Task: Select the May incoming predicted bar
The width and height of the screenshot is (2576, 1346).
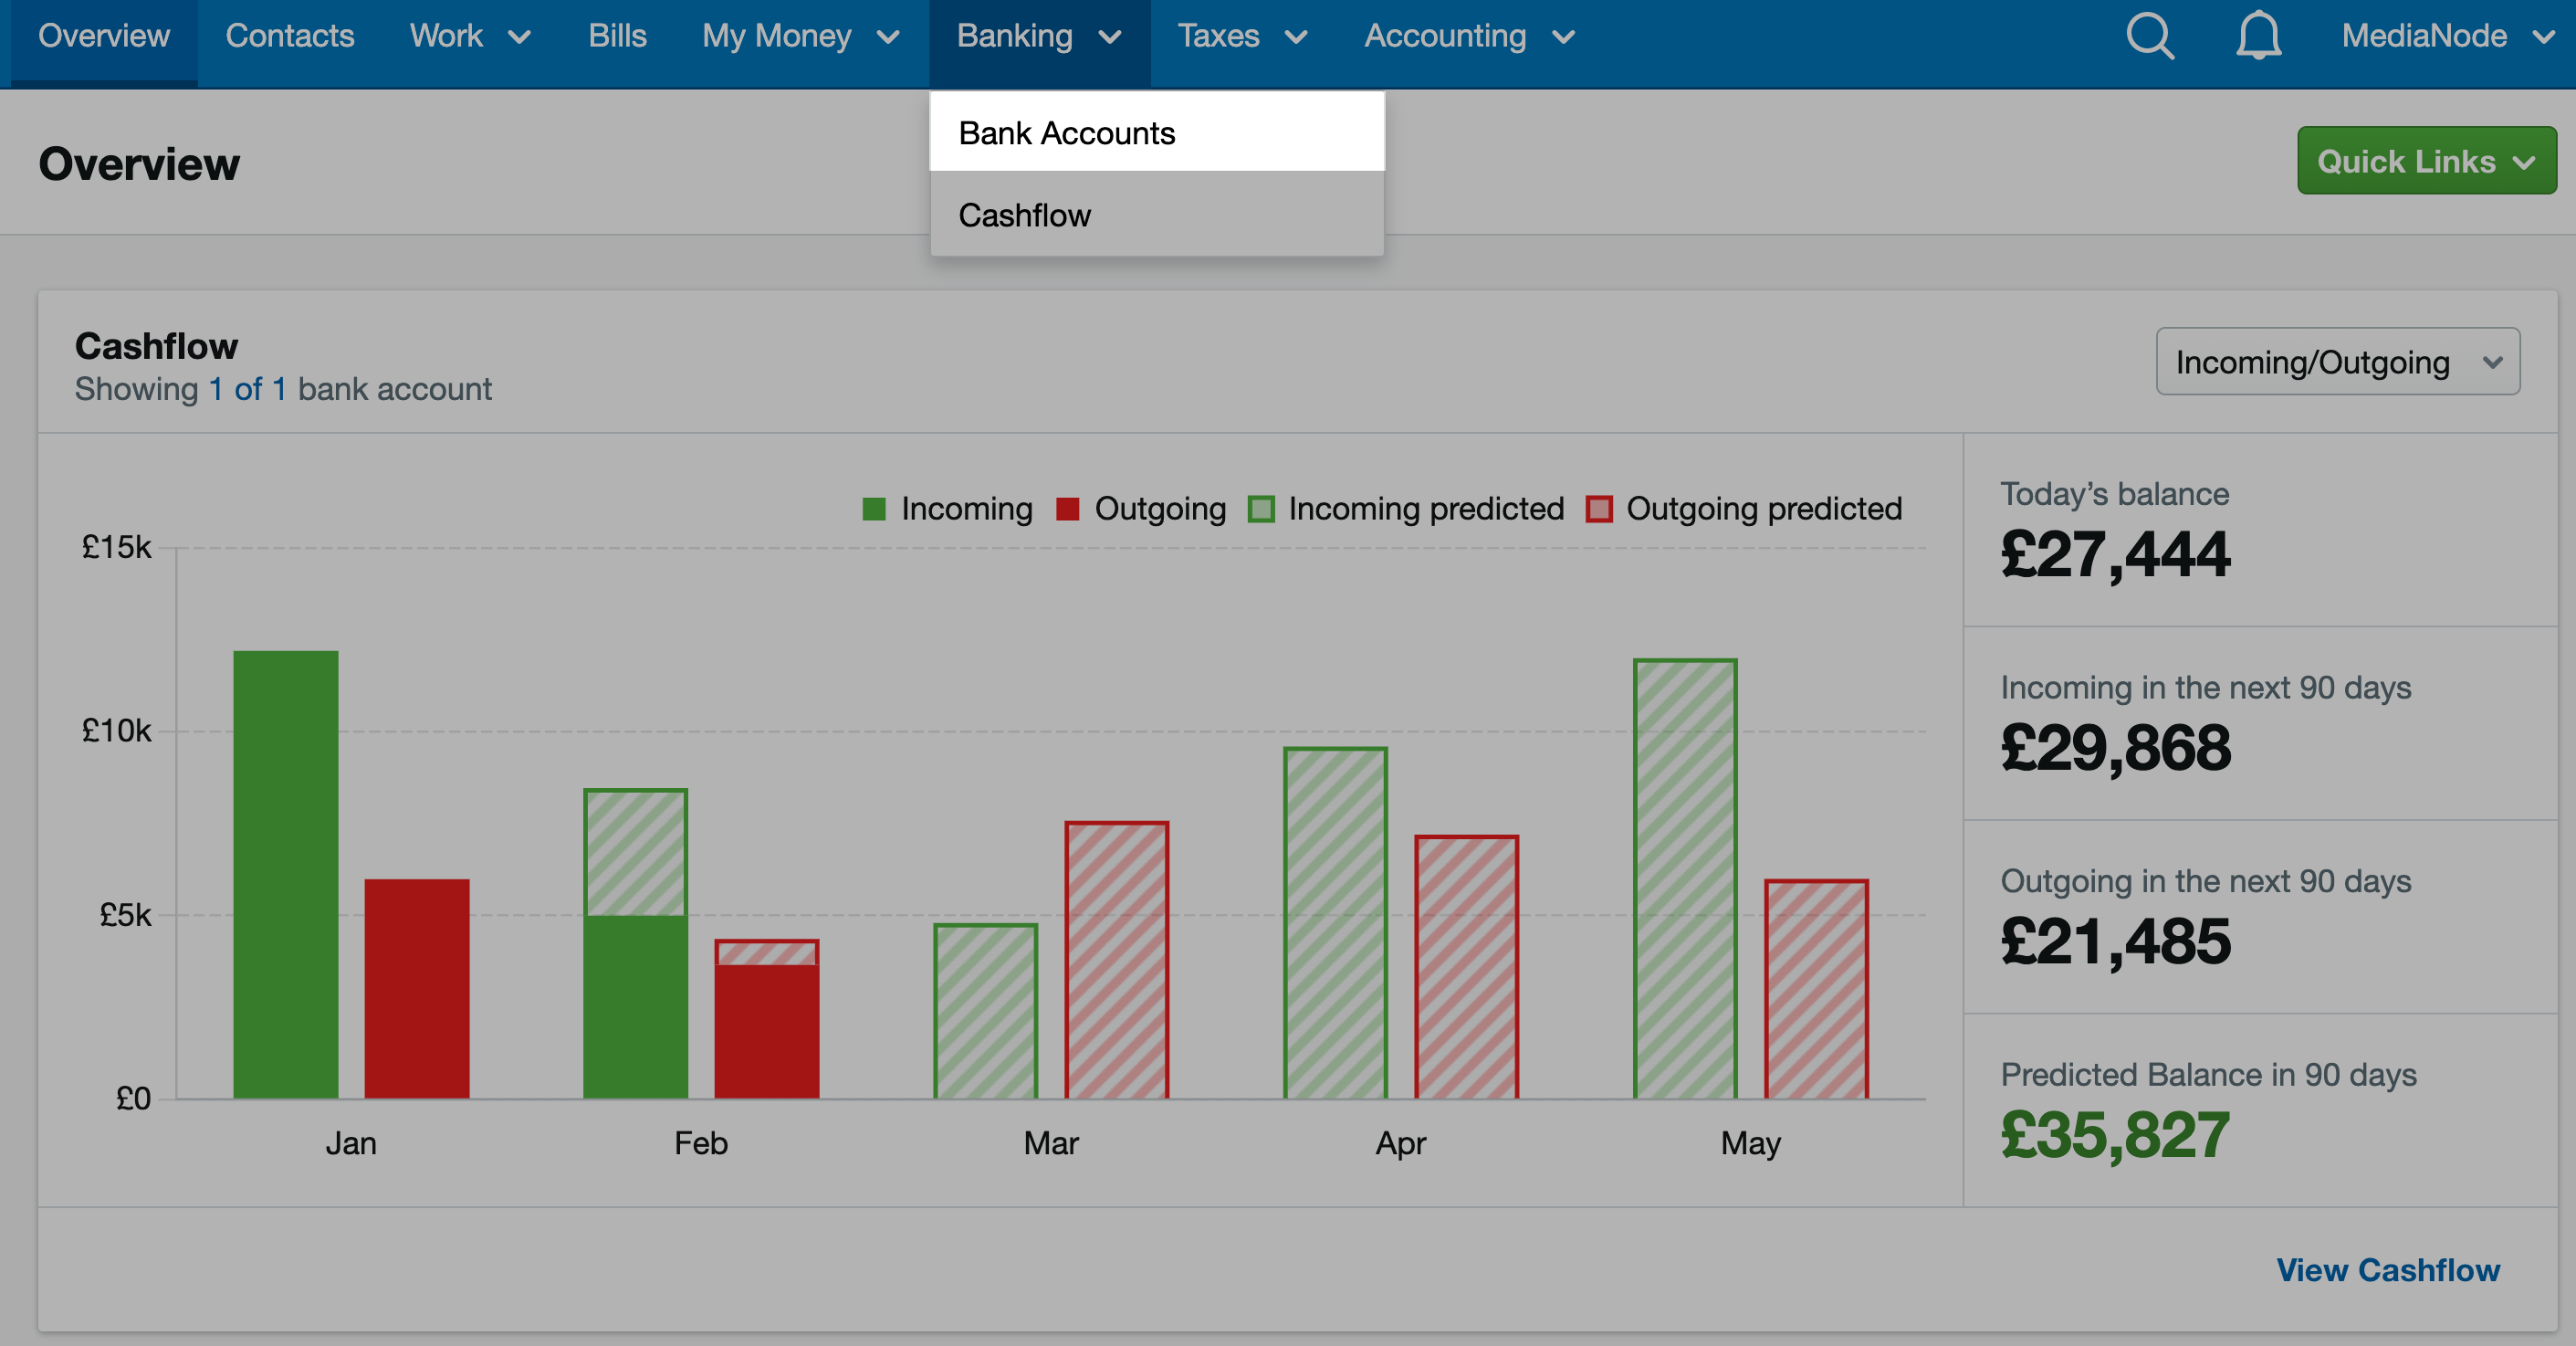Action: click(x=1685, y=879)
